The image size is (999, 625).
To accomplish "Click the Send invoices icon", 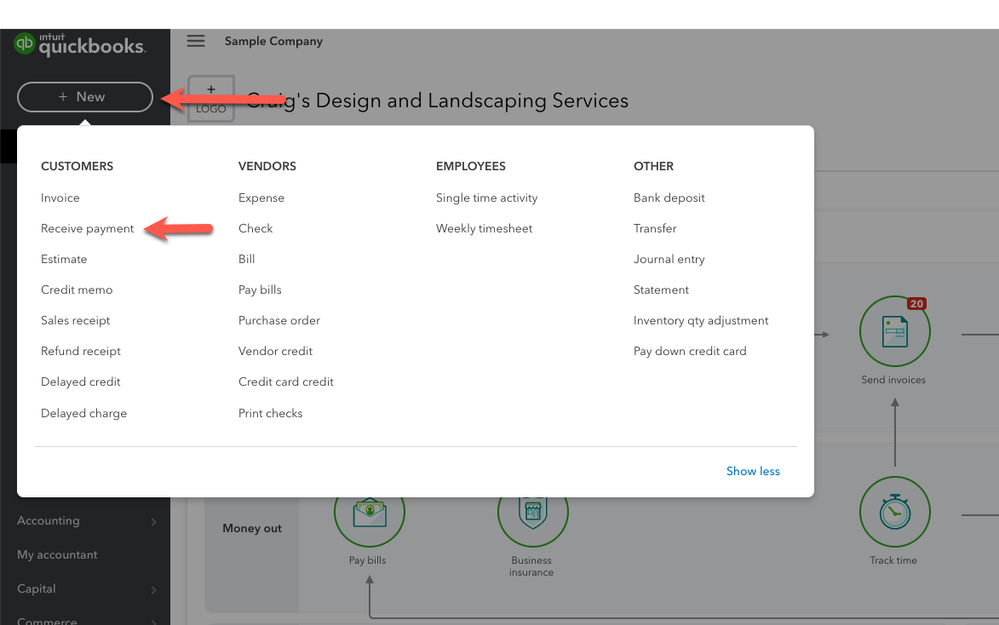I will pos(894,331).
